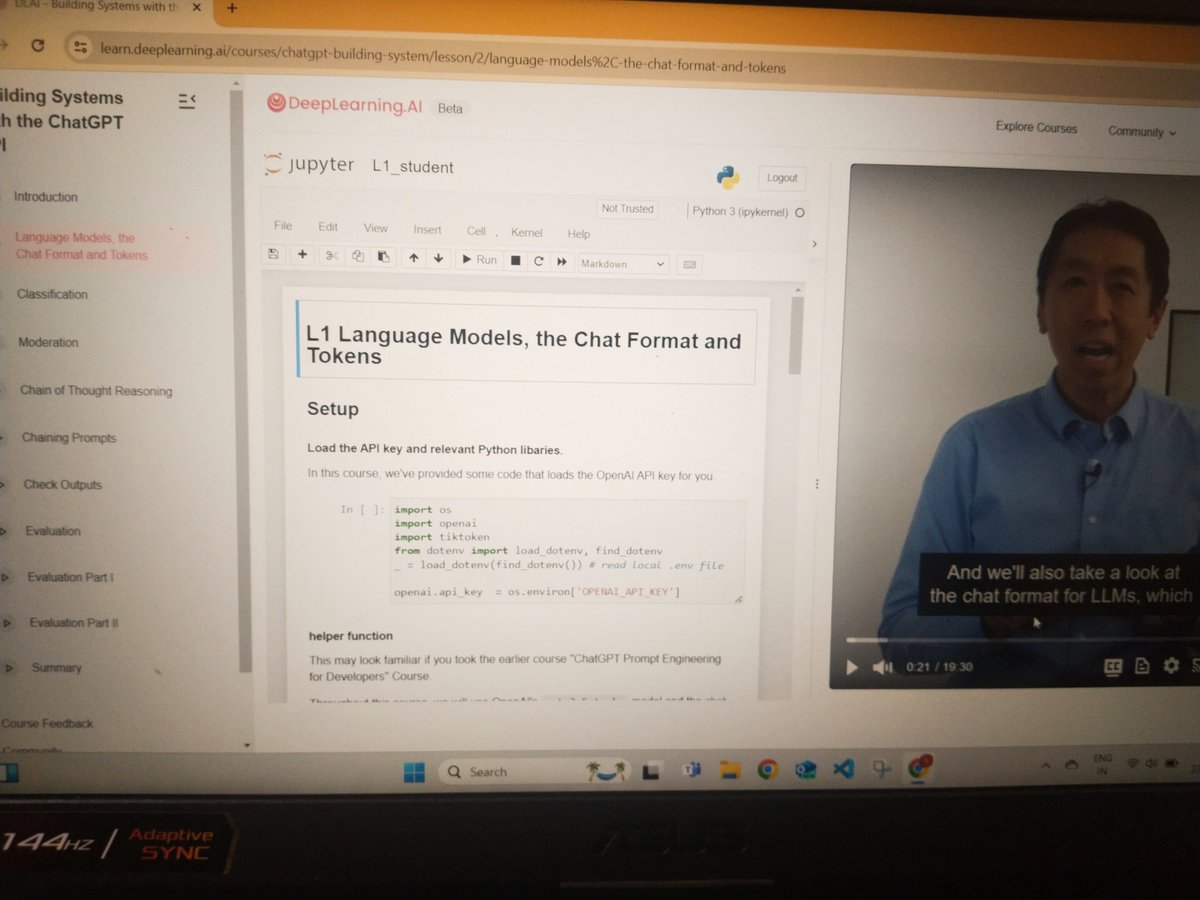Click the browser reload button
The image size is (1200, 900).
(37, 45)
